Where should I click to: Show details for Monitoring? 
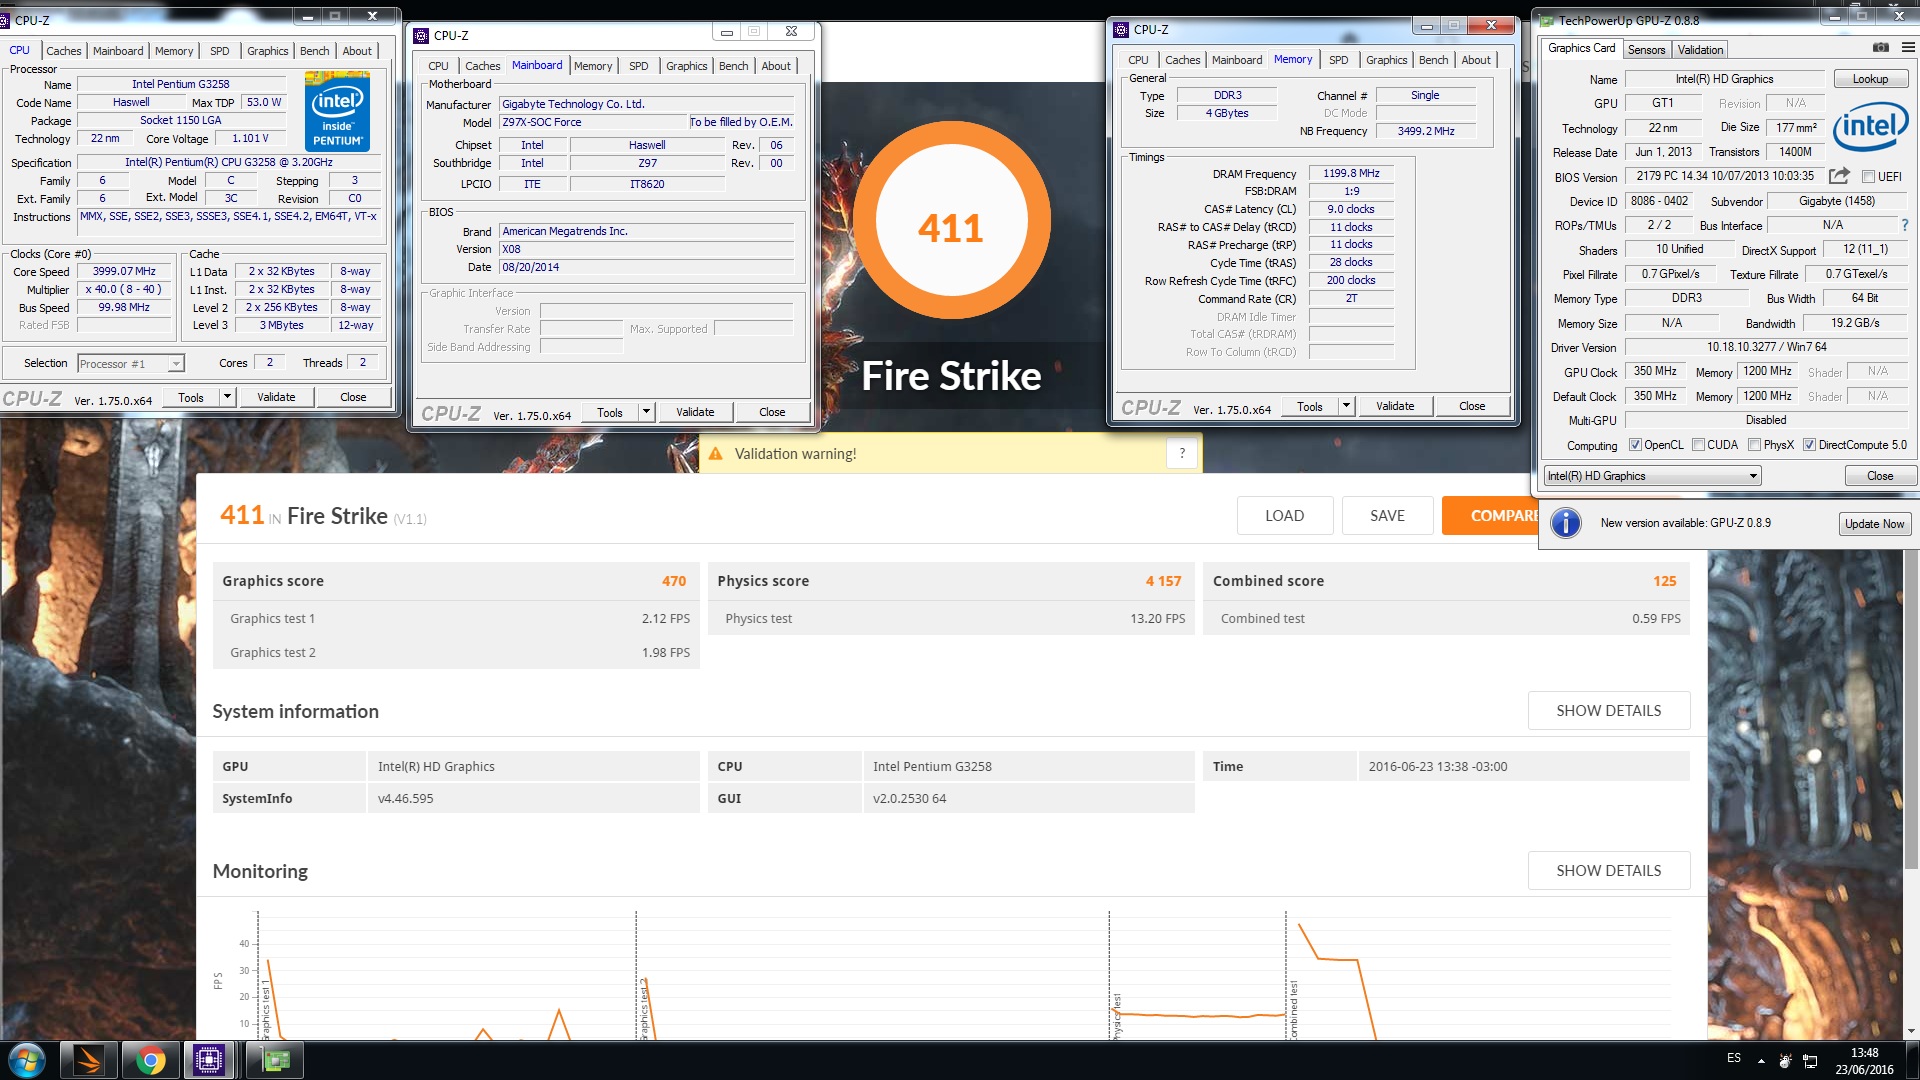coord(1608,871)
